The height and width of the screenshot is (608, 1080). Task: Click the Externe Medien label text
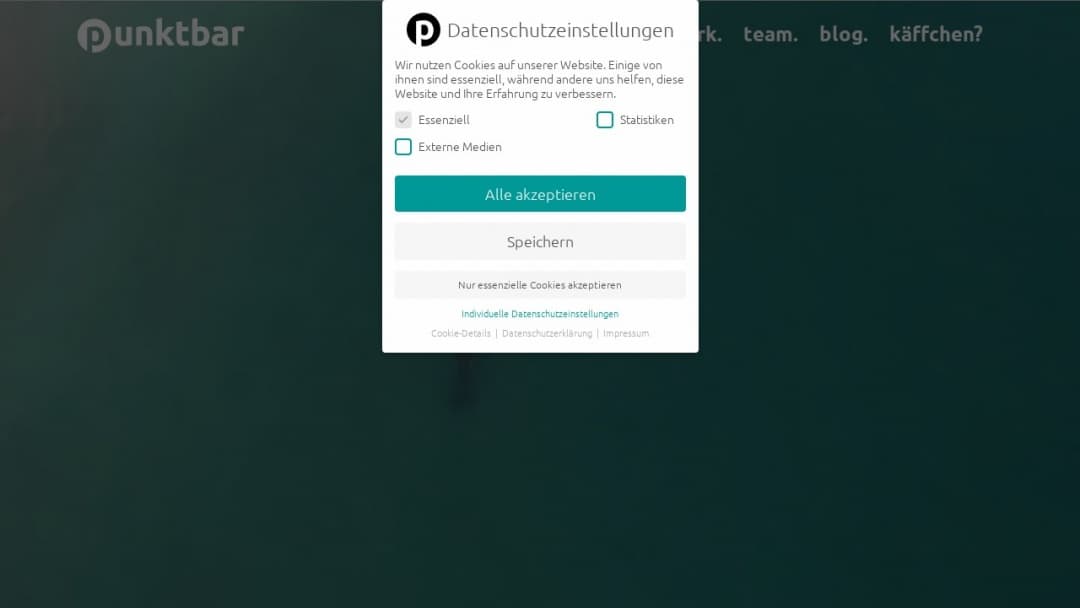click(460, 146)
